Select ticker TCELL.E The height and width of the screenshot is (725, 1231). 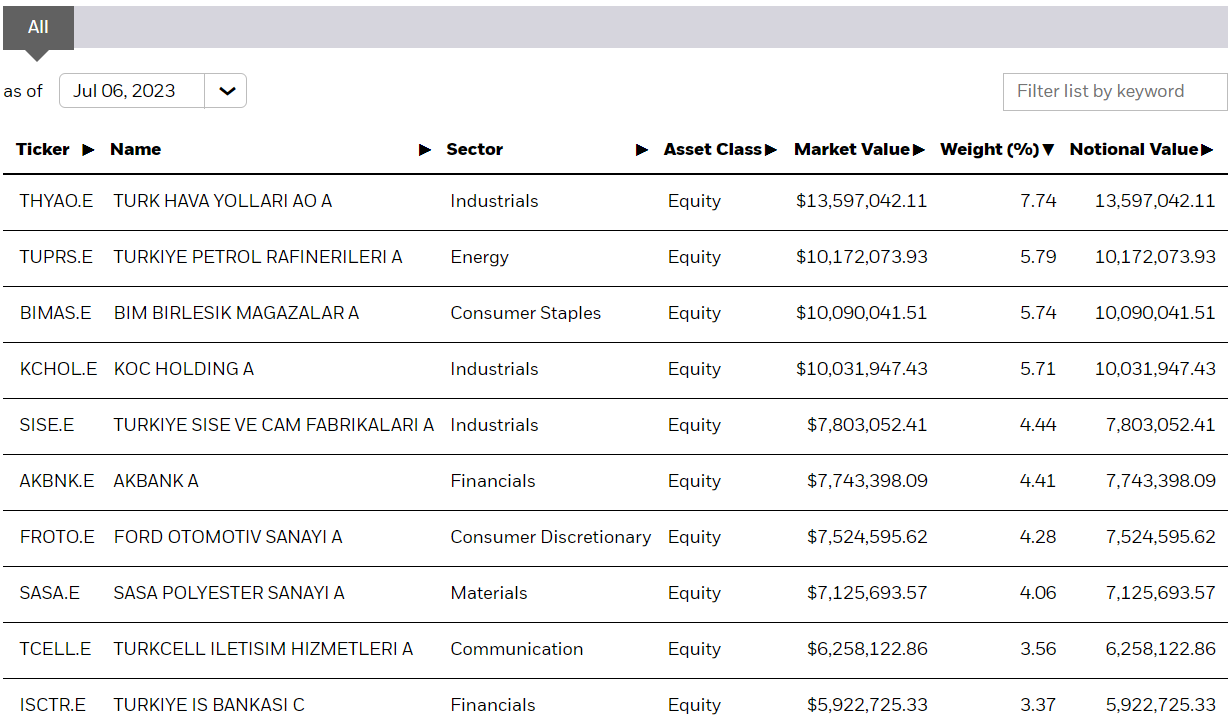click(x=55, y=649)
